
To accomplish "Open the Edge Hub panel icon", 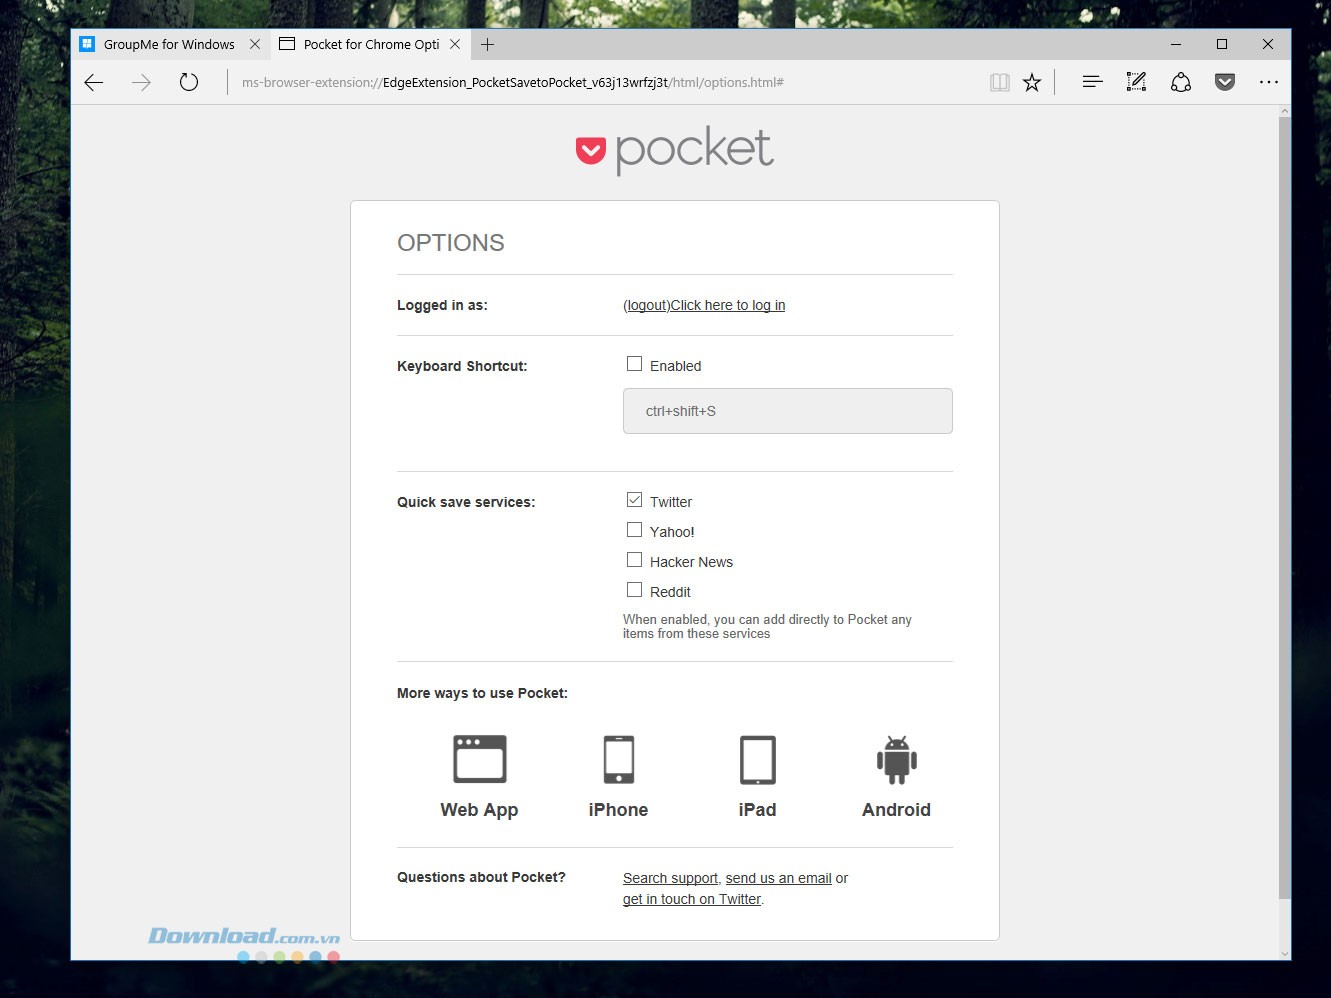I will (x=1092, y=82).
